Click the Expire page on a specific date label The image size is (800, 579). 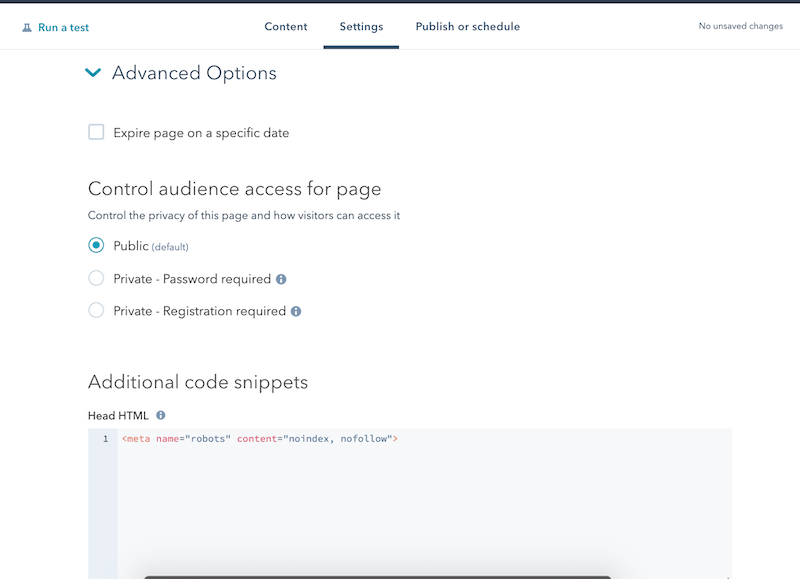[201, 133]
